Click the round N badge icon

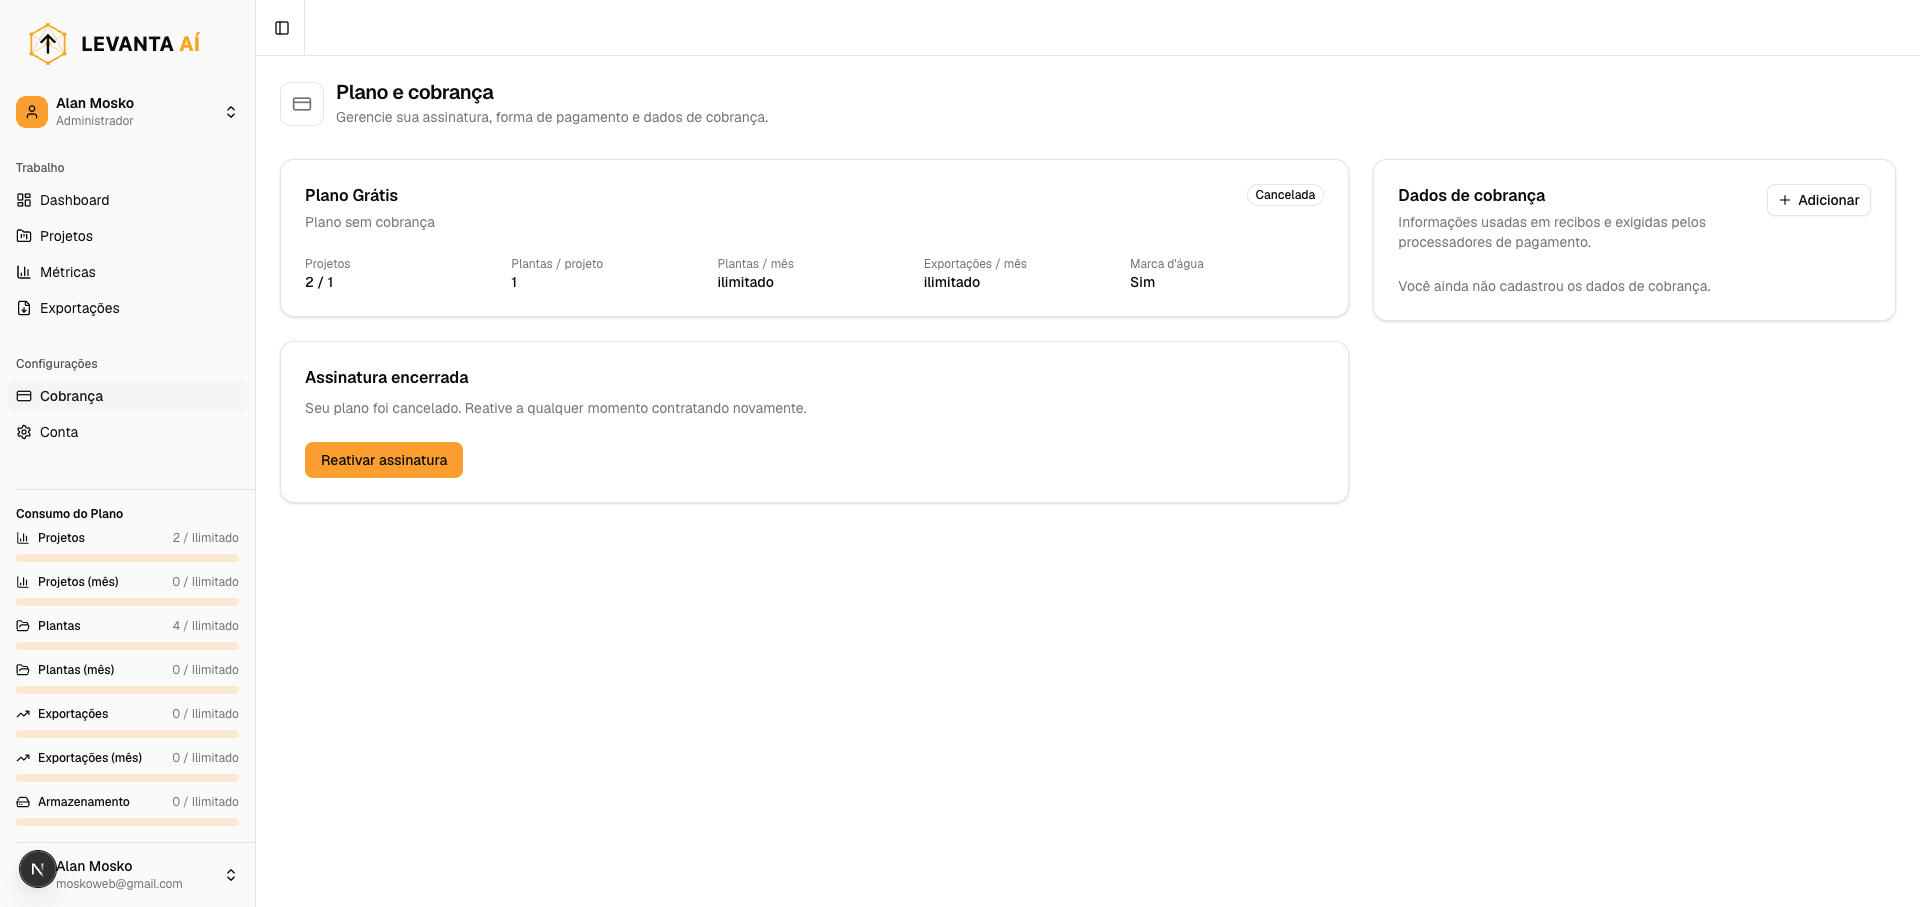(38, 869)
